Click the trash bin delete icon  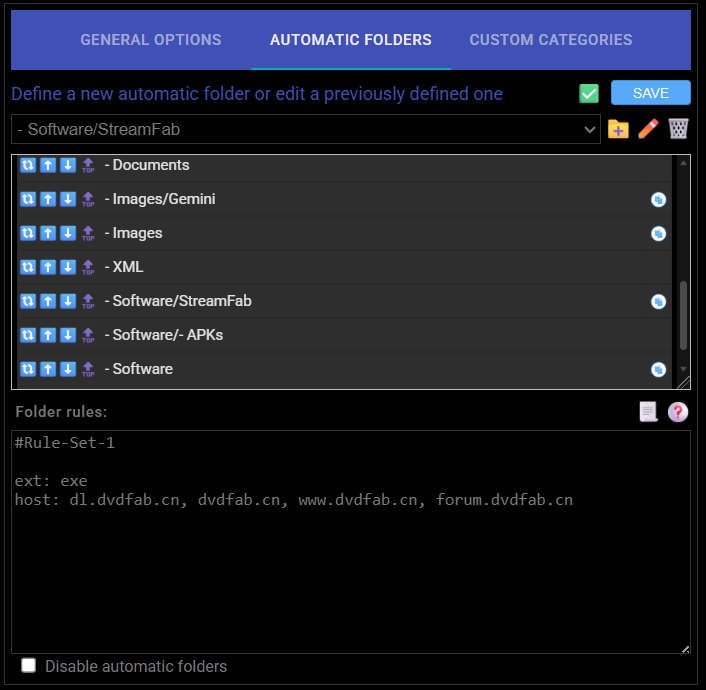(678, 129)
